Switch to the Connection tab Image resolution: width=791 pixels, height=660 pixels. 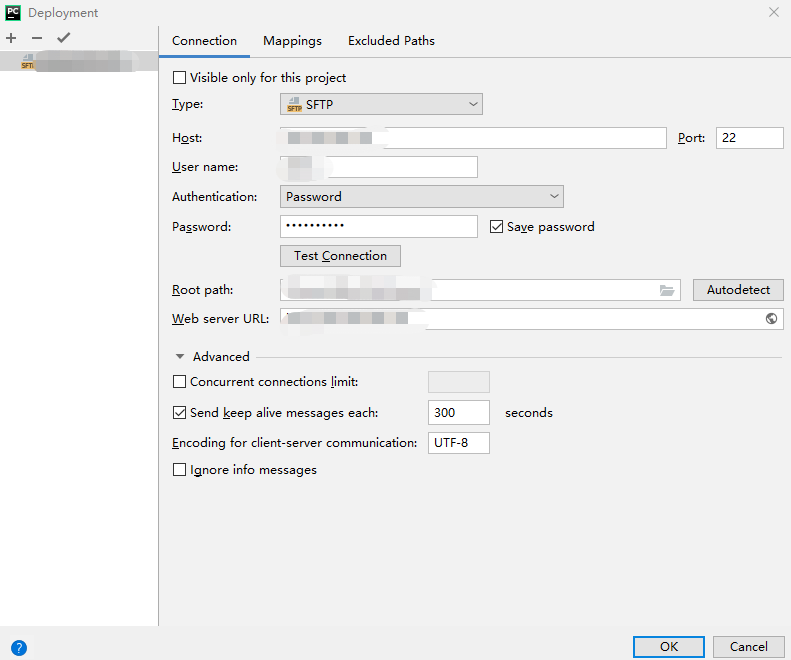204,41
